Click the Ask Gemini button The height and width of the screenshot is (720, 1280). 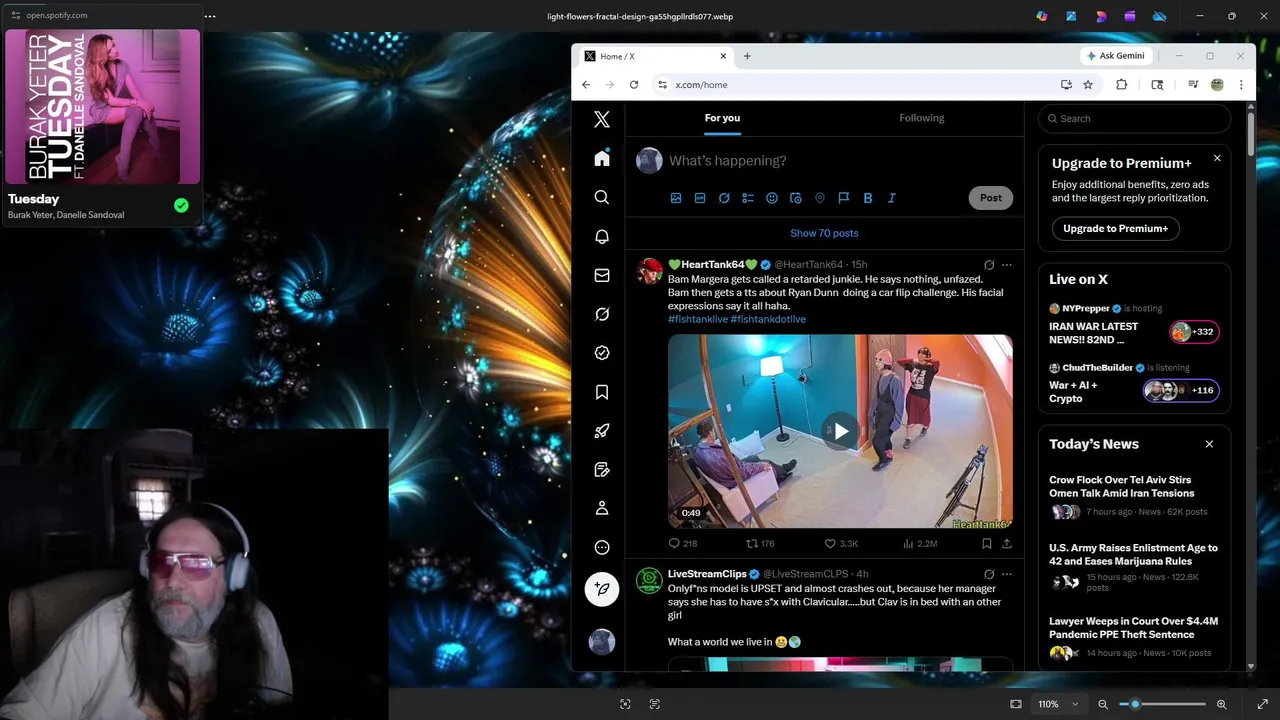(1115, 56)
